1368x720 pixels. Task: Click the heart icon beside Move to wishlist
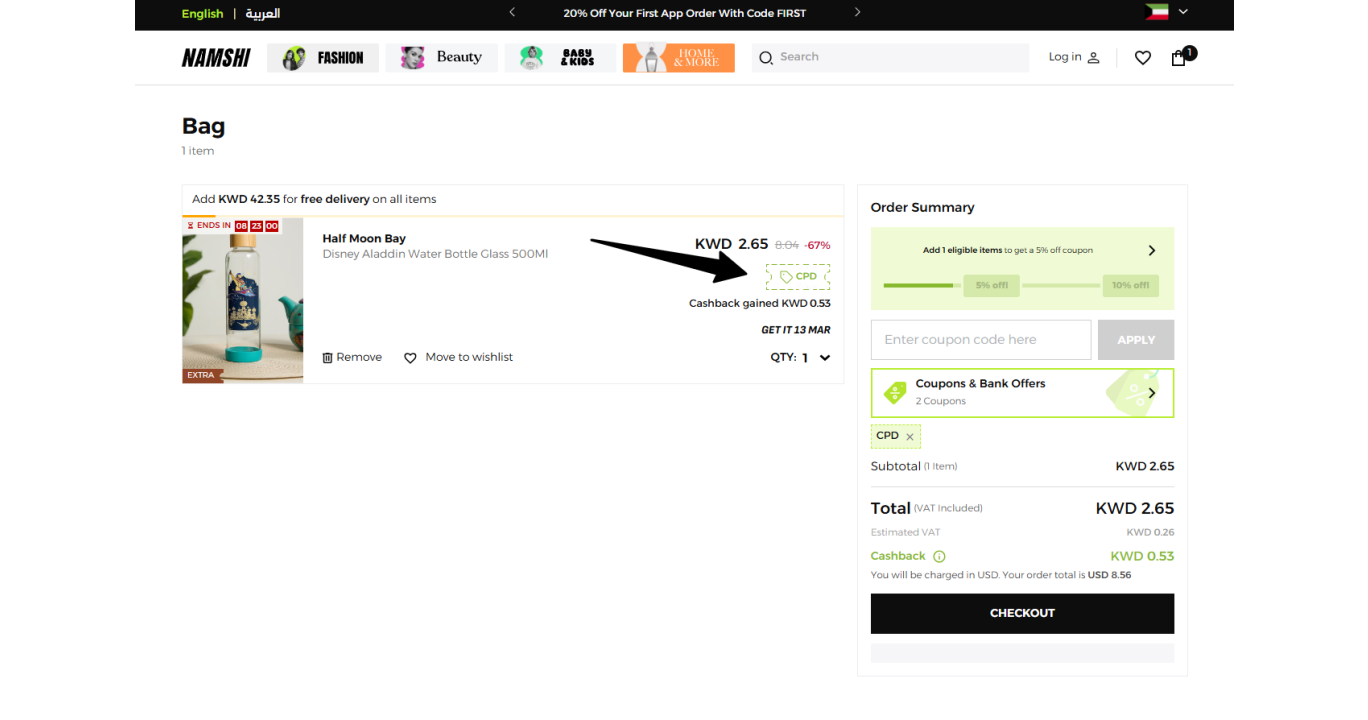point(410,358)
